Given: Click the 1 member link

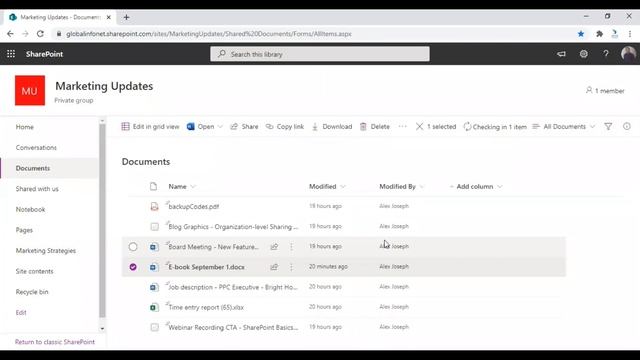Looking at the screenshot, I should (x=605, y=91).
